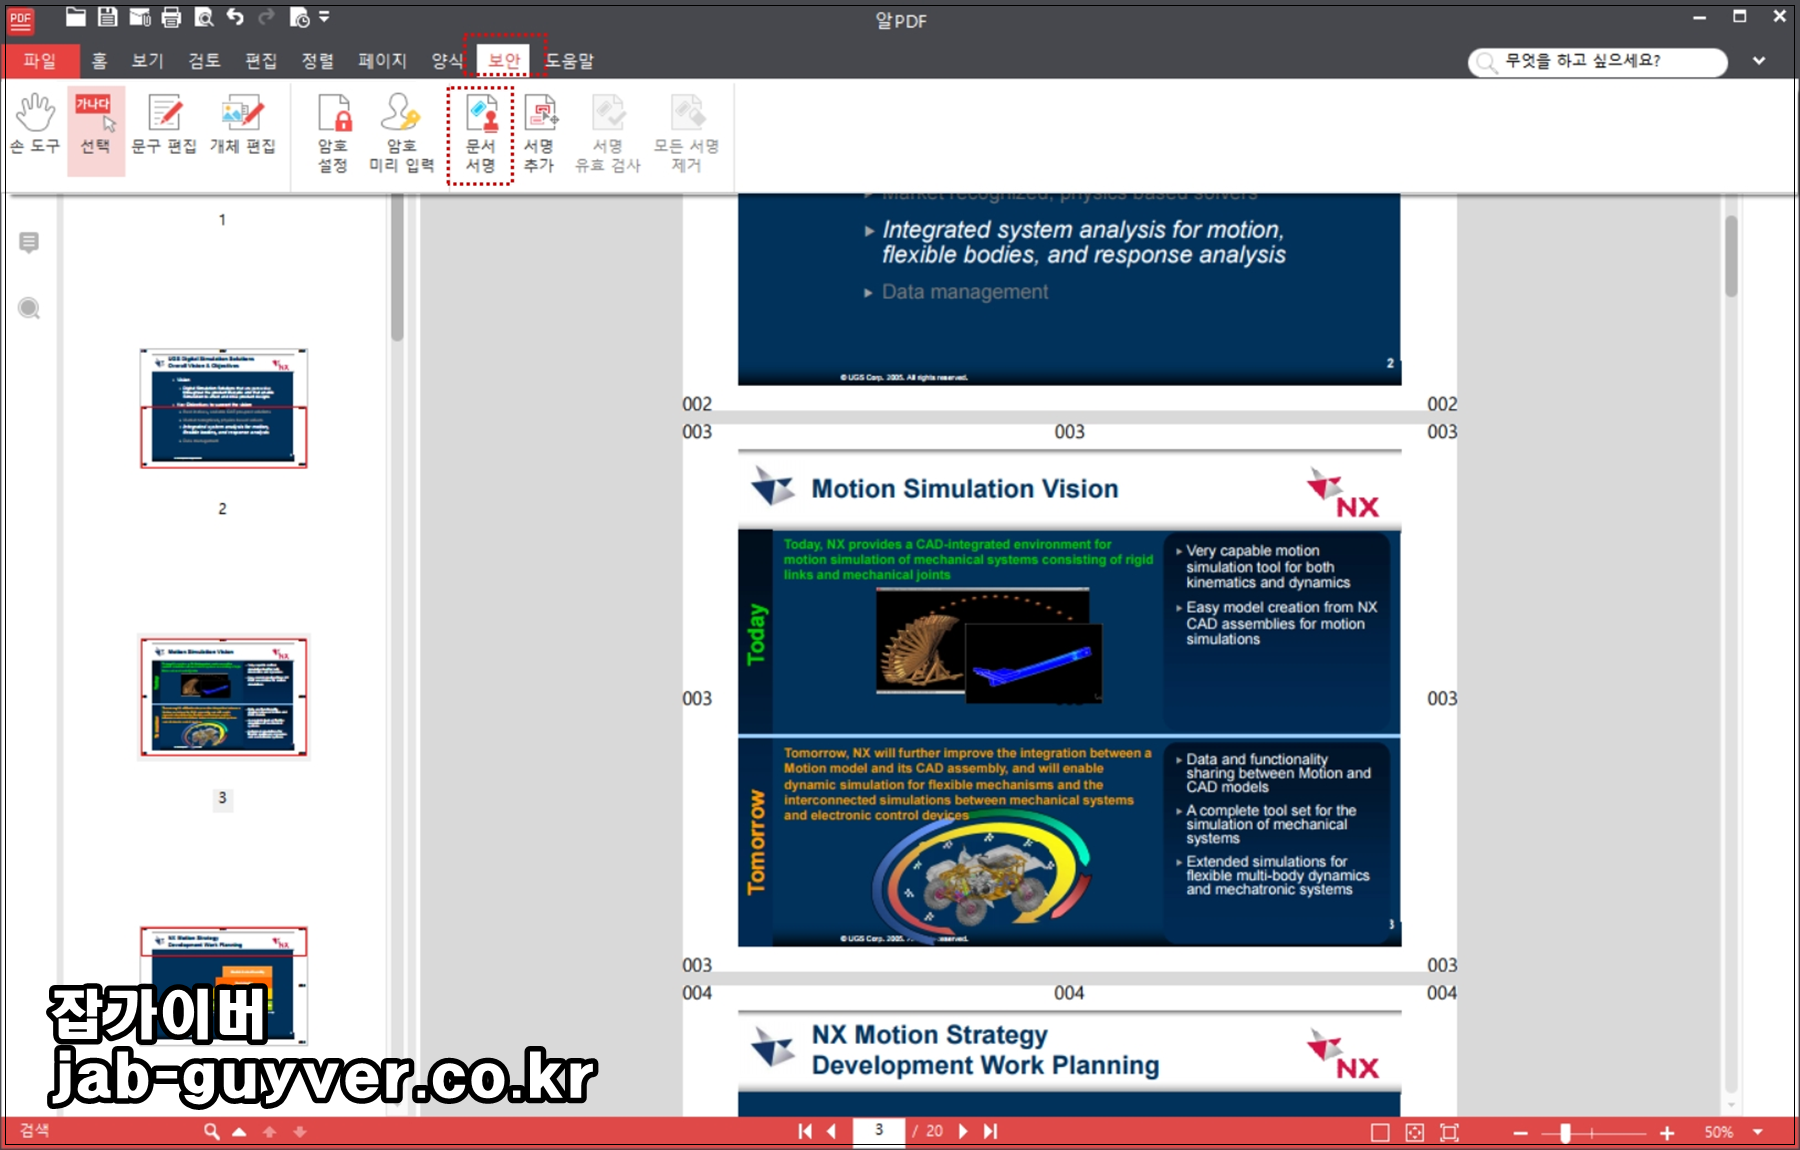Switch to the 정렬 tab

(x=318, y=61)
